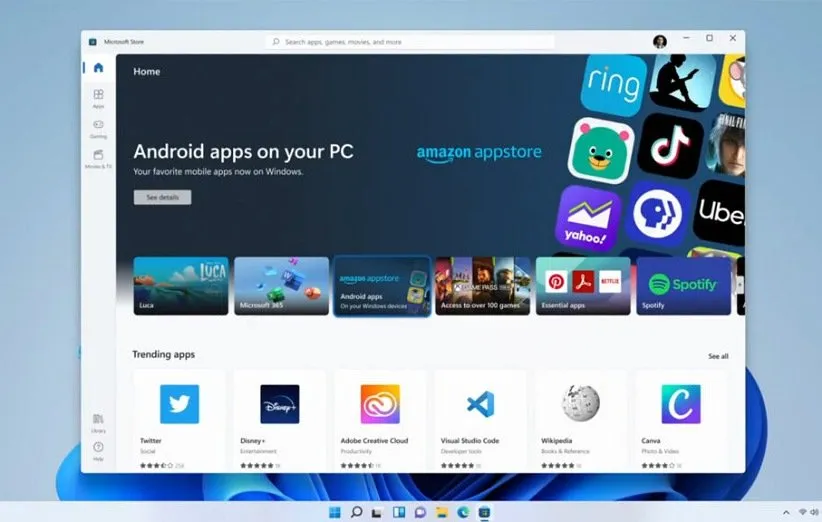Viewport: 822px width, 522px height.
Task: Open the Gaming section
Action: click(98, 127)
